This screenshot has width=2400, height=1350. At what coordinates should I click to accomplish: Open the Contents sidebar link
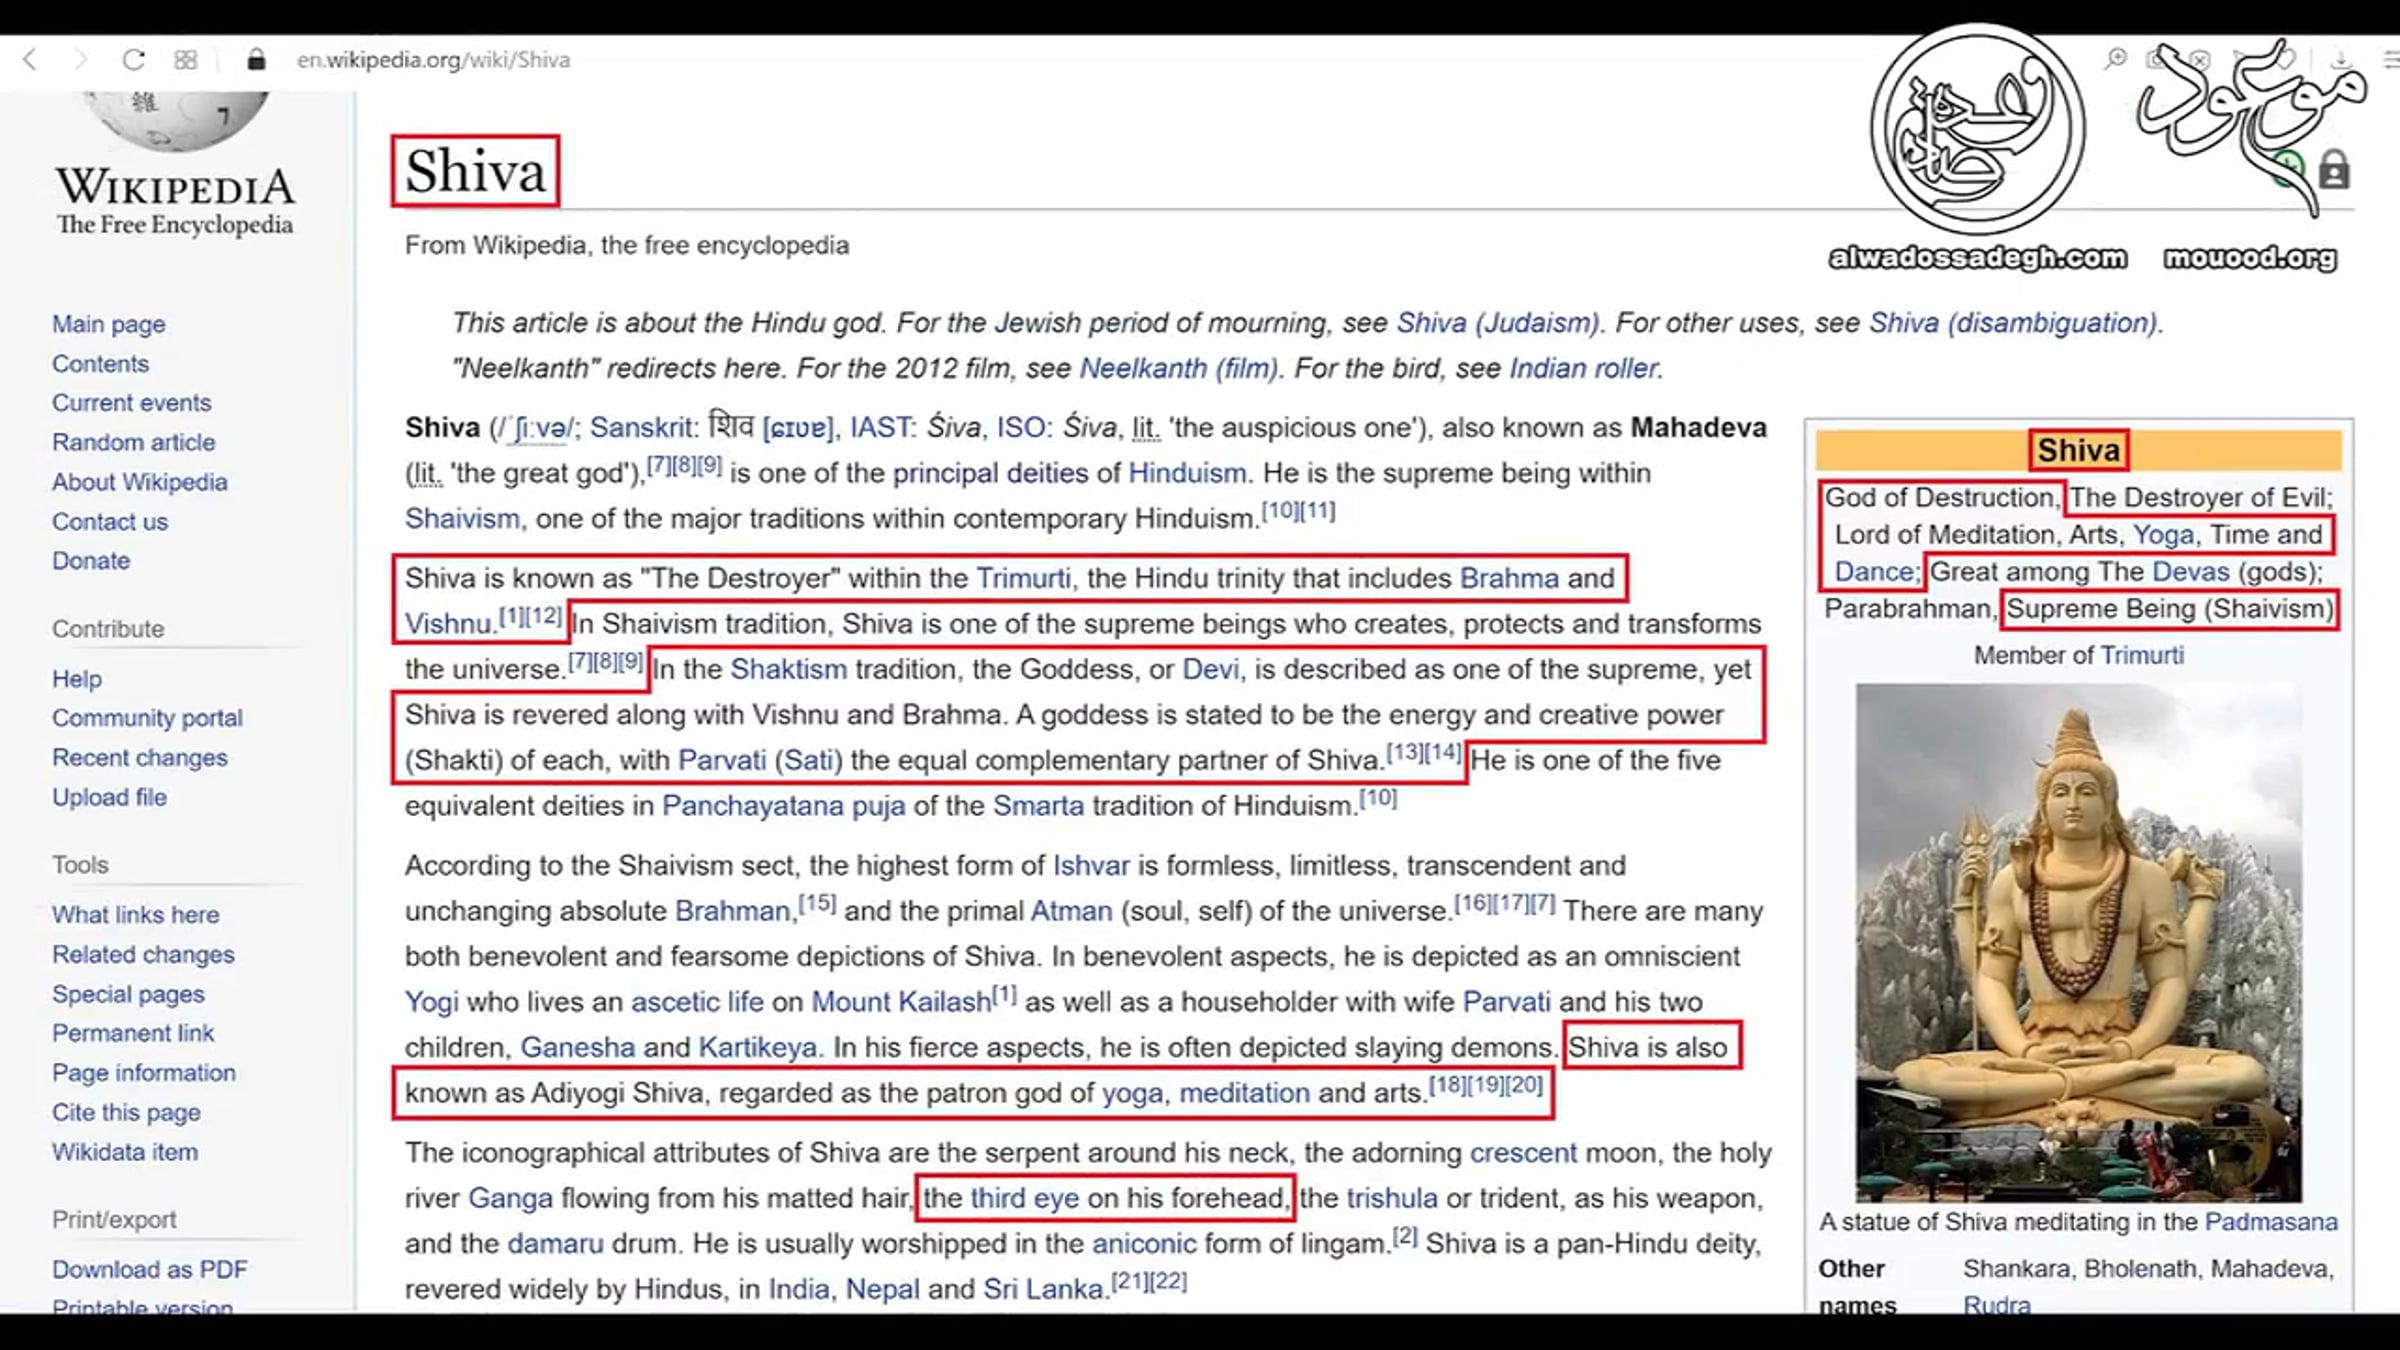point(100,364)
